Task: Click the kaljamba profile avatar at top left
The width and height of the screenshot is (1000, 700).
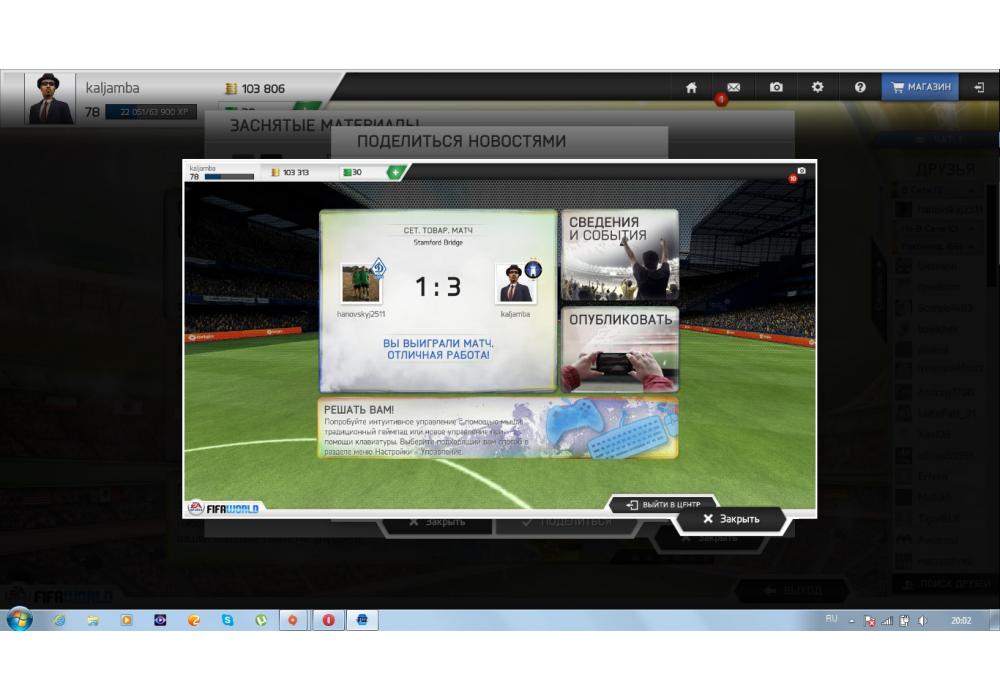Action: (x=50, y=99)
